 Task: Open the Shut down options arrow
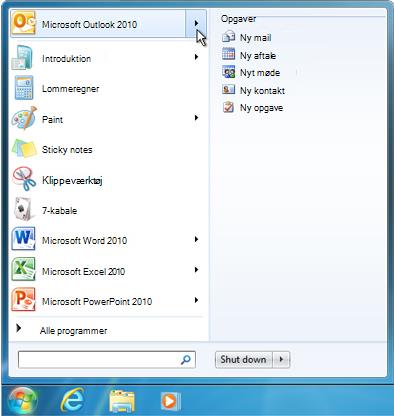point(281,359)
